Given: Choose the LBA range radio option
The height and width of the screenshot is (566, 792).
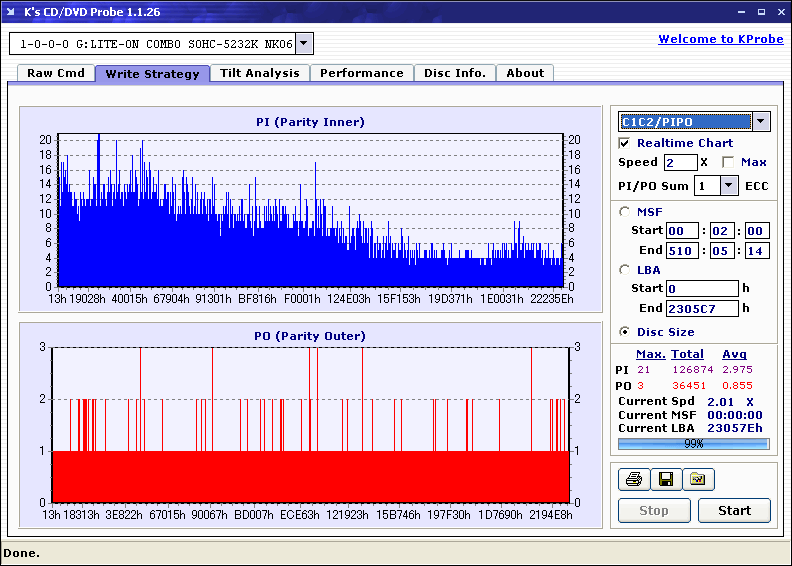Looking at the screenshot, I should (625, 270).
